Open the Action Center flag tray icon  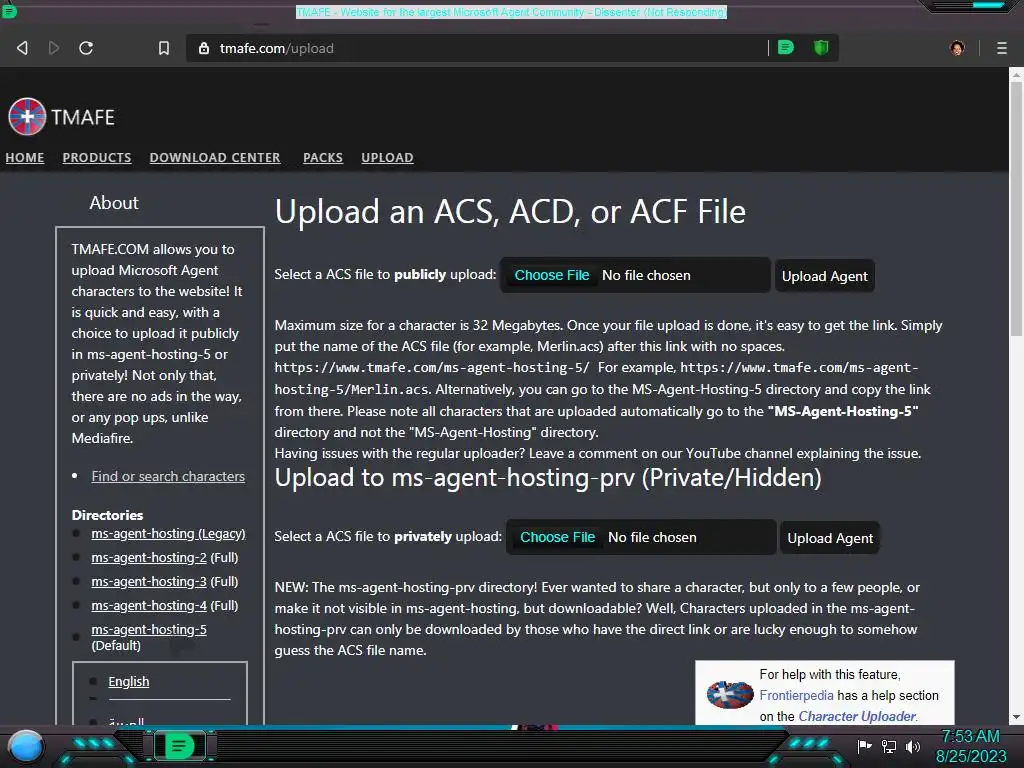[x=864, y=746]
